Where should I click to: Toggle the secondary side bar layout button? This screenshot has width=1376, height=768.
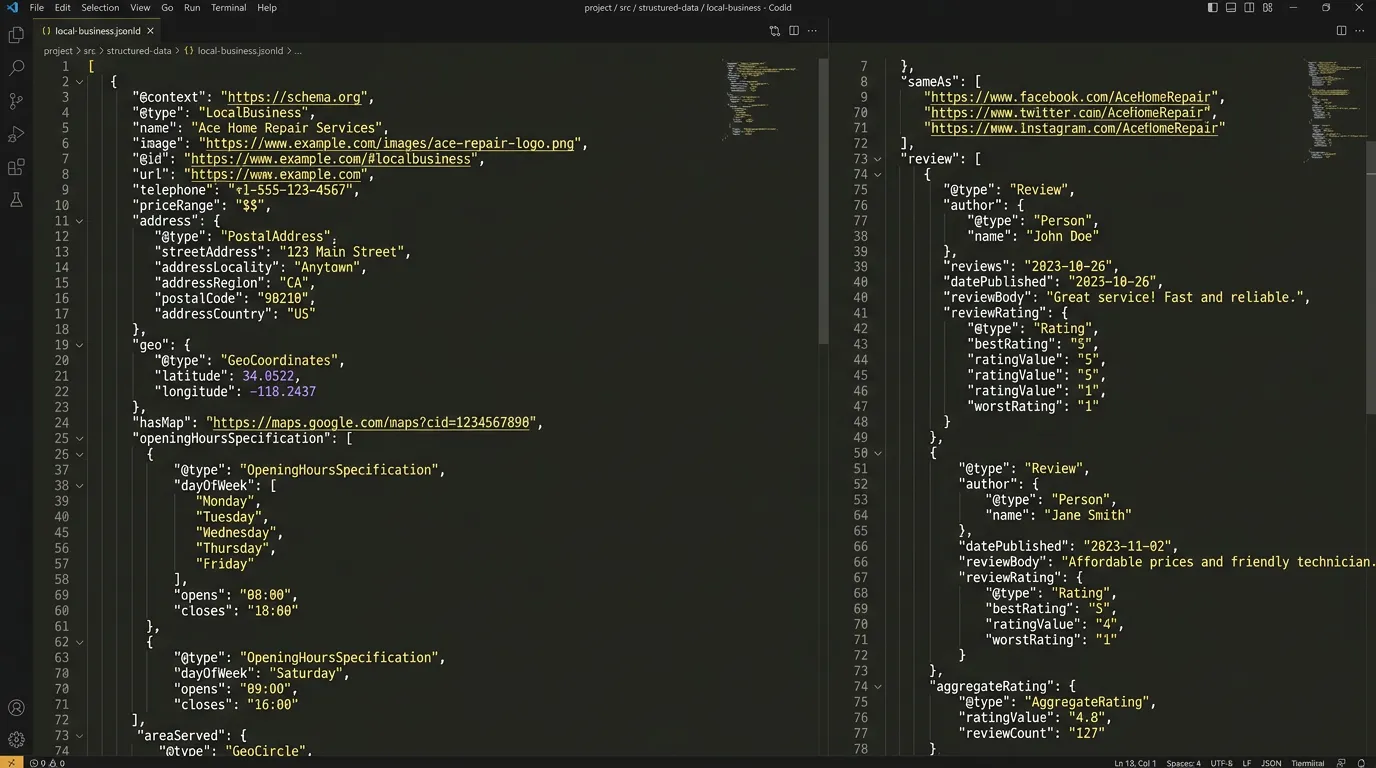pyautogui.click(x=1249, y=7)
